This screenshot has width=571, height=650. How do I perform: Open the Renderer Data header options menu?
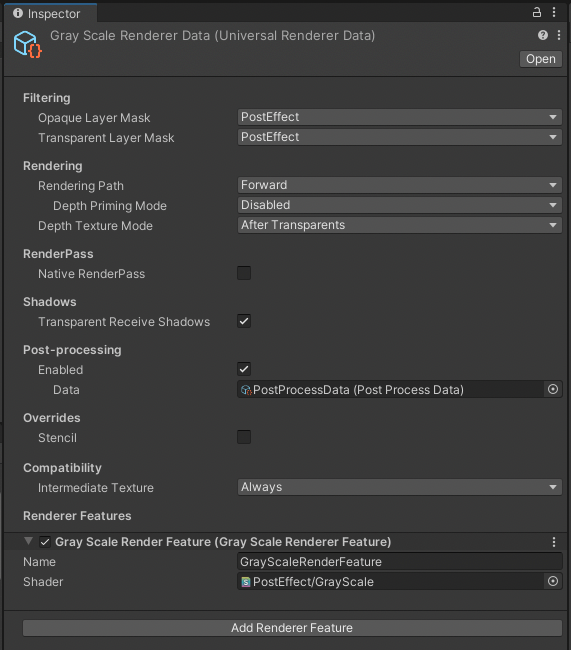[x=559, y=35]
